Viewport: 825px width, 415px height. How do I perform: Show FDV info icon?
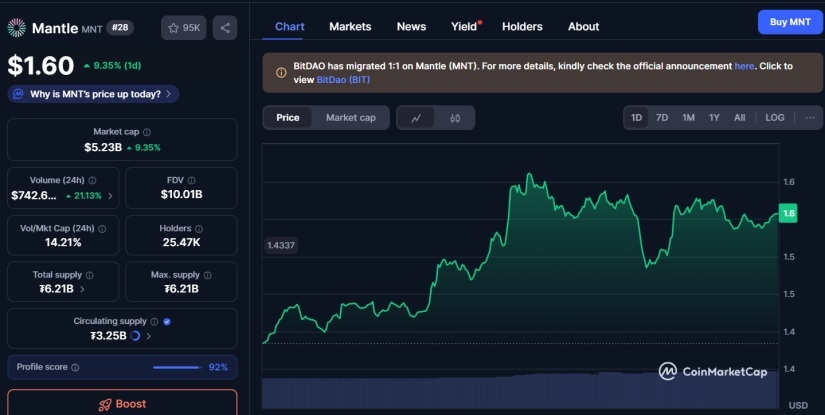pyautogui.click(x=192, y=180)
